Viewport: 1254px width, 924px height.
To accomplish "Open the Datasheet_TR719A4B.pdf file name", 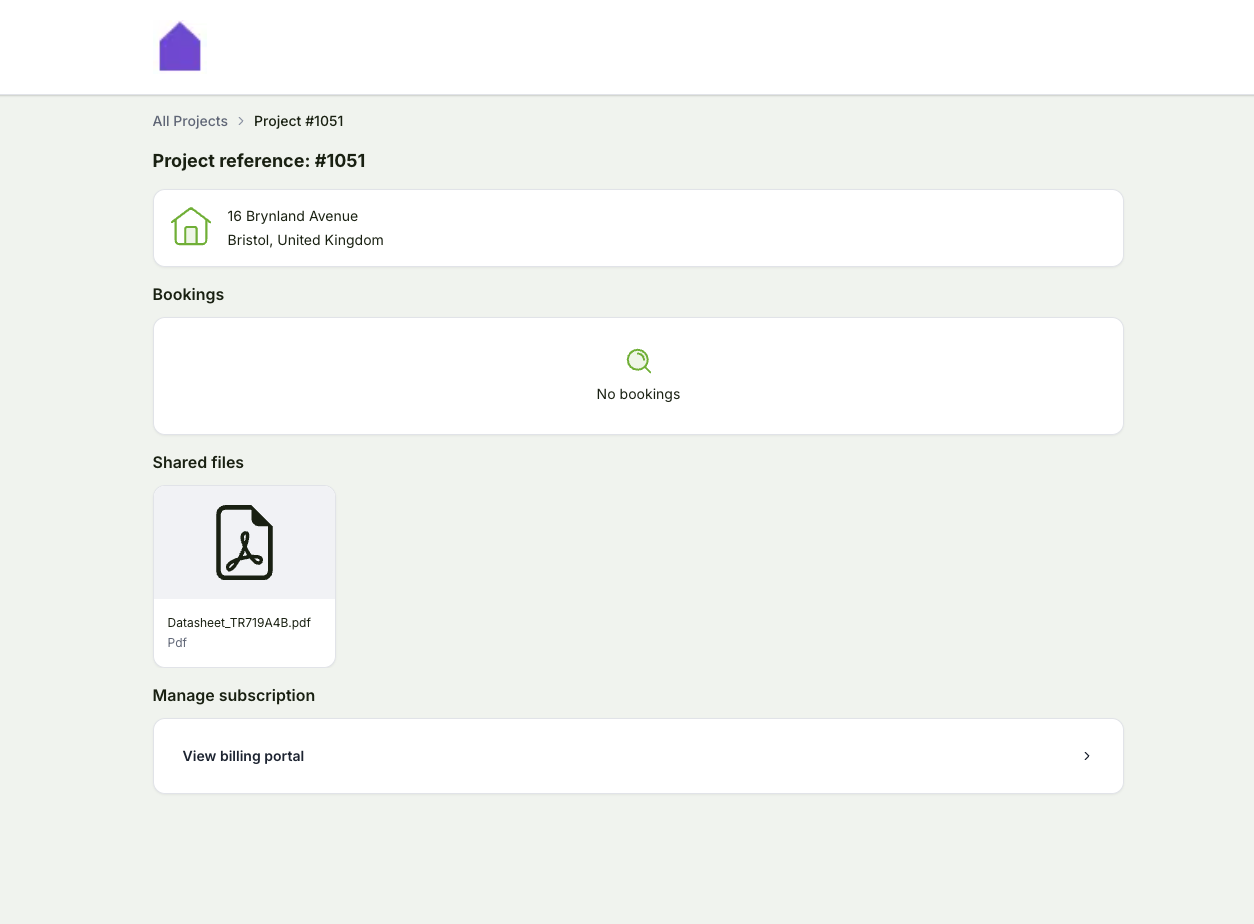I will [239, 622].
